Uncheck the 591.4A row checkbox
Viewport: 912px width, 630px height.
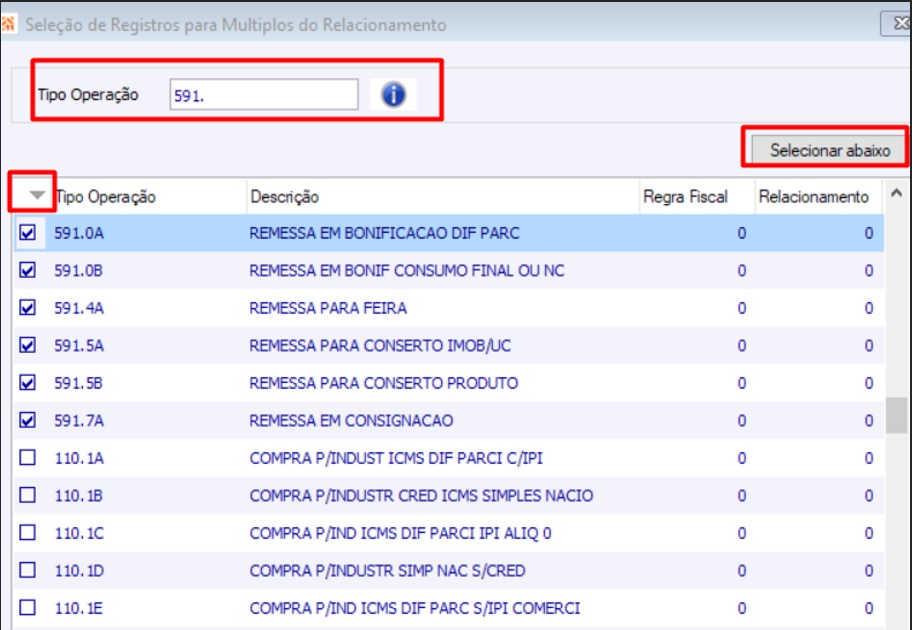(27, 307)
